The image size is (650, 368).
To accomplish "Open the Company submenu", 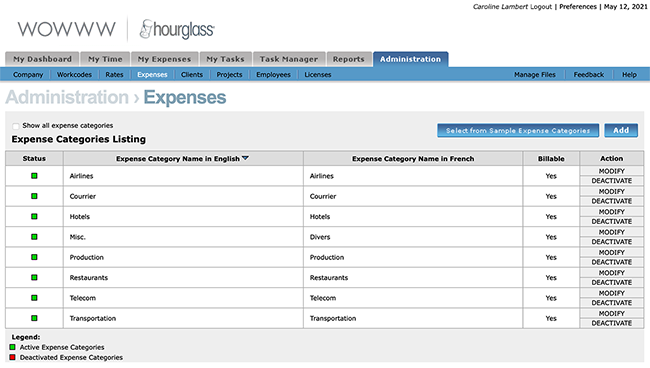I will 28,75.
